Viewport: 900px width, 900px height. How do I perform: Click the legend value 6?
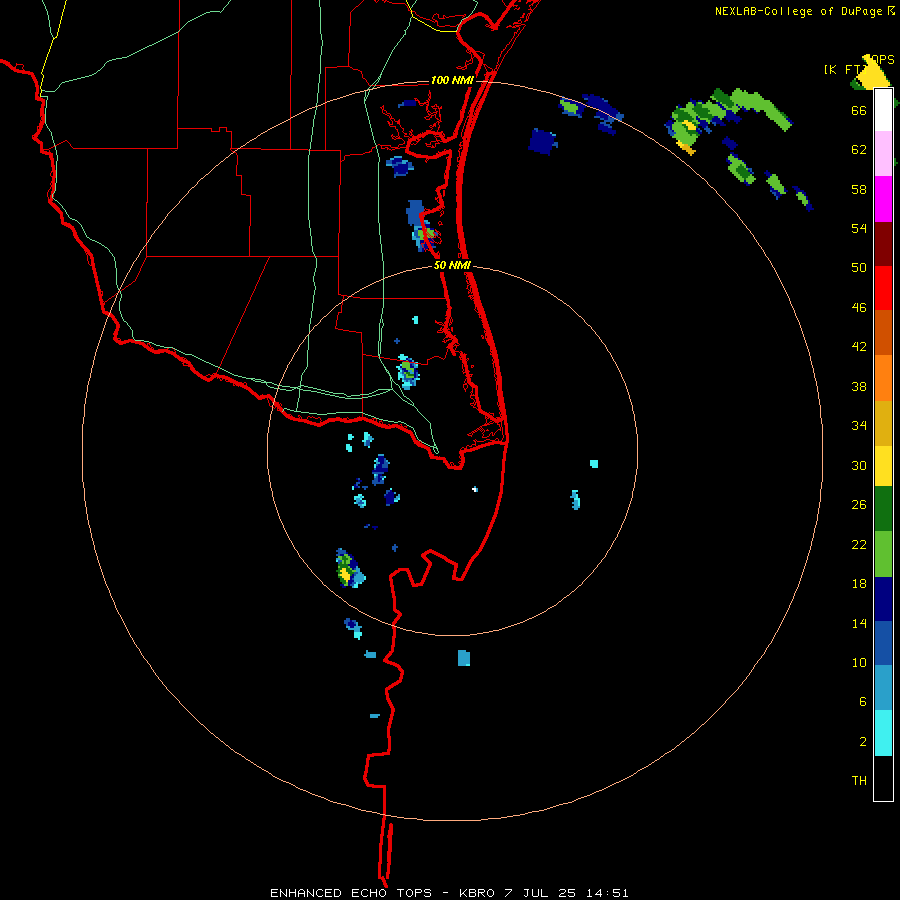click(x=862, y=702)
